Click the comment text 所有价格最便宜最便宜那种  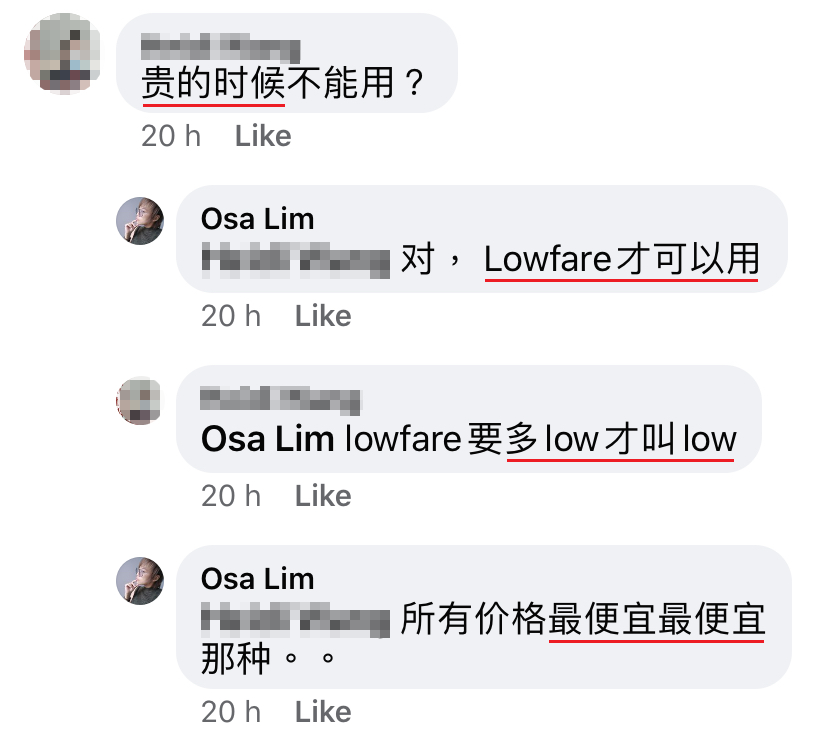click(483, 639)
